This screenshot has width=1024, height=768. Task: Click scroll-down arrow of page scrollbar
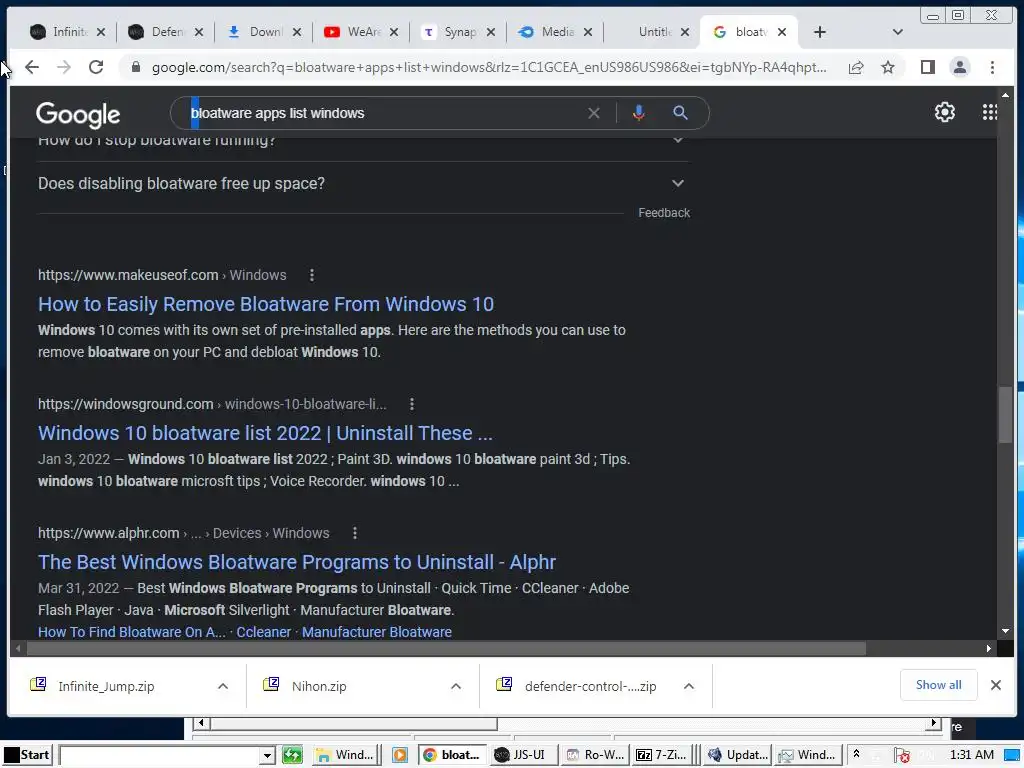(x=1005, y=632)
